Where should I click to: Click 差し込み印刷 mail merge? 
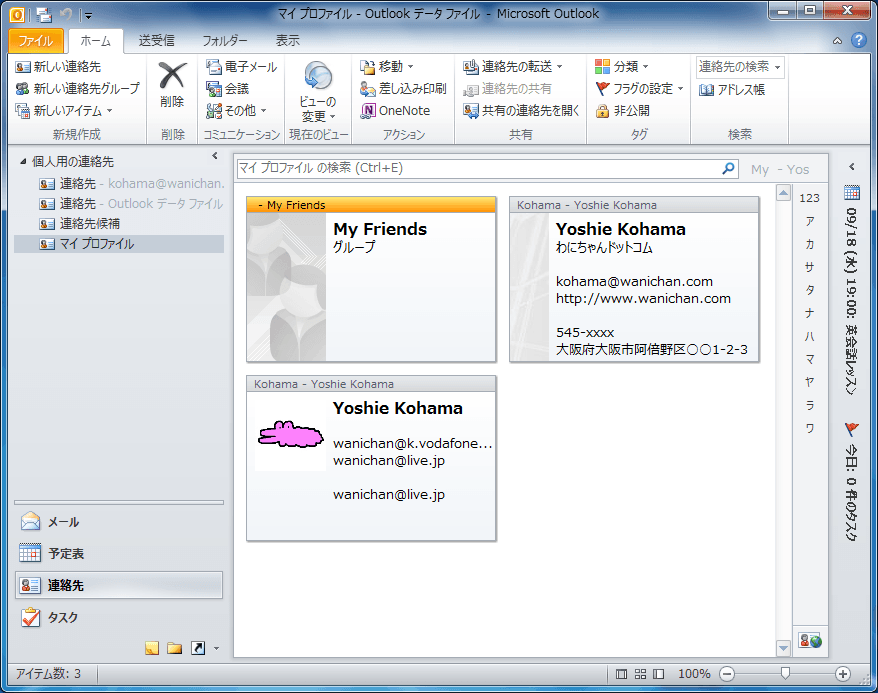403,88
